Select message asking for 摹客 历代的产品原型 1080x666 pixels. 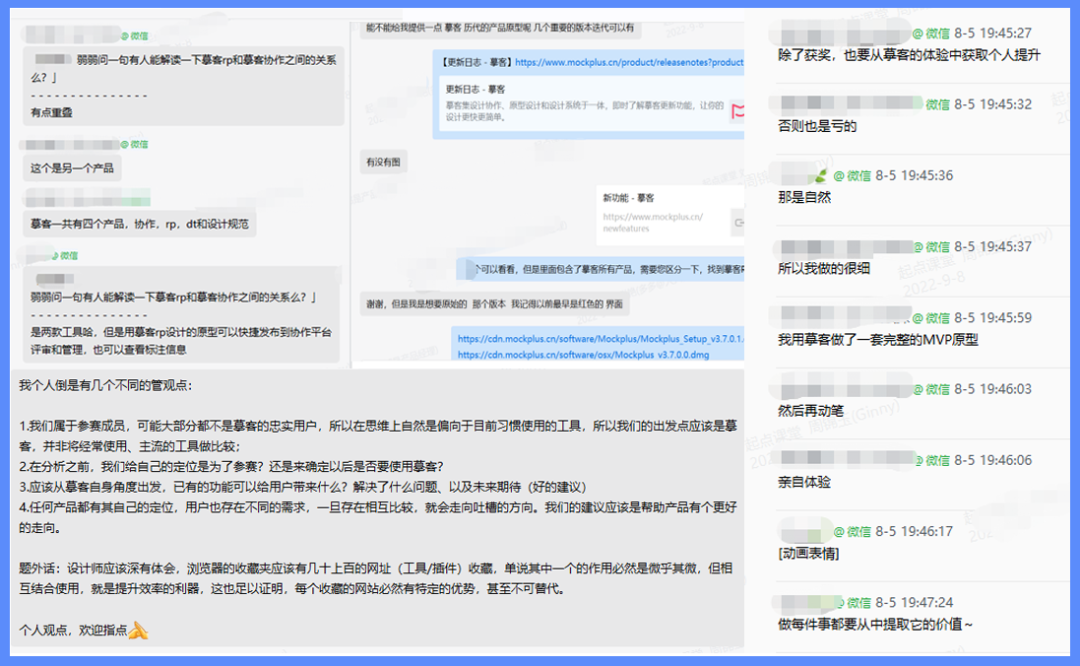point(500,28)
